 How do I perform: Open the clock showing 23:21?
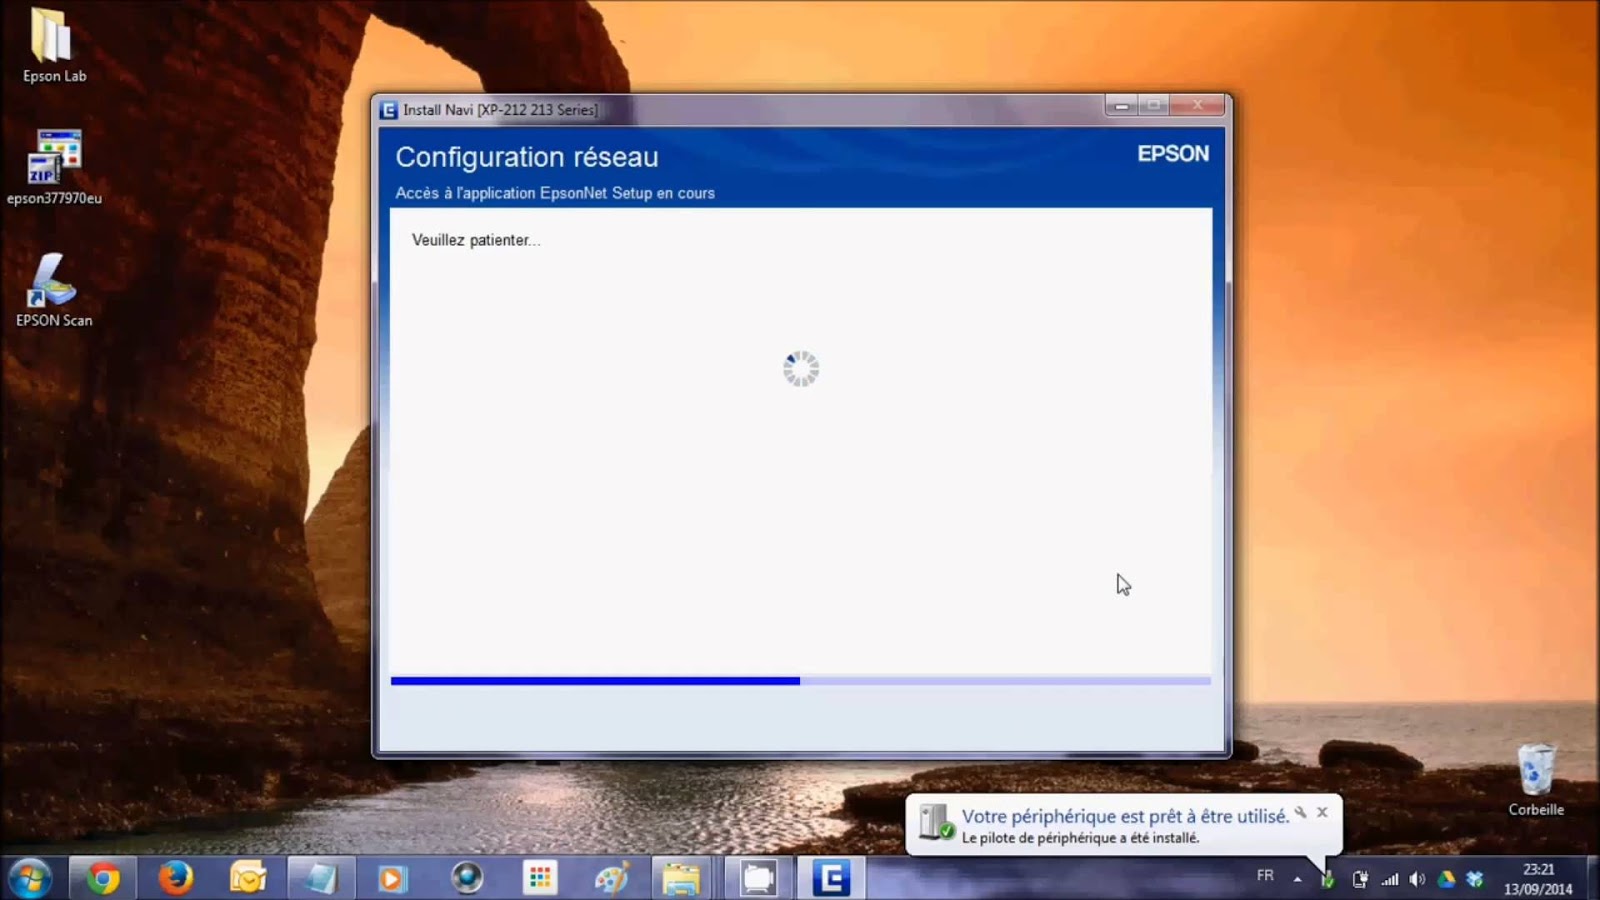(1538, 879)
